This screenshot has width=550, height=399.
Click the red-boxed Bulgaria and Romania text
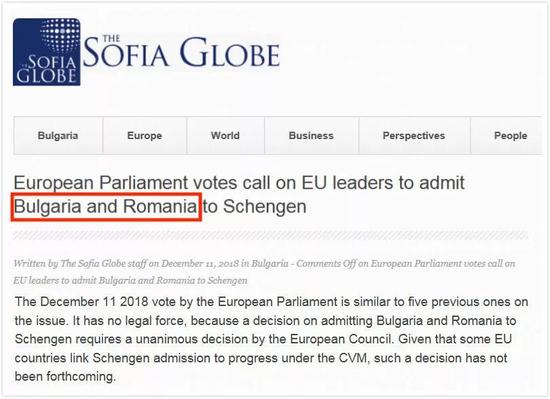click(106, 207)
